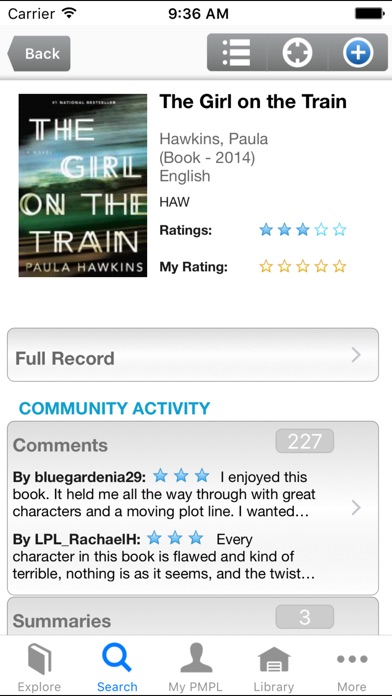Open the Full Record row
This screenshot has height=696, width=392.
pos(193,355)
